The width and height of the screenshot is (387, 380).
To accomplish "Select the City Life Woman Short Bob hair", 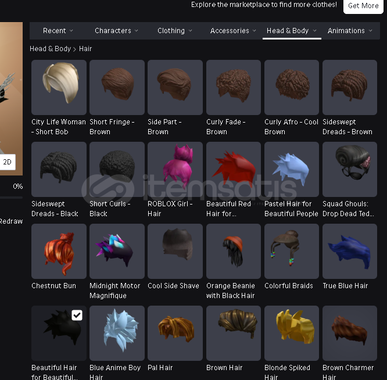I will click(x=59, y=87).
